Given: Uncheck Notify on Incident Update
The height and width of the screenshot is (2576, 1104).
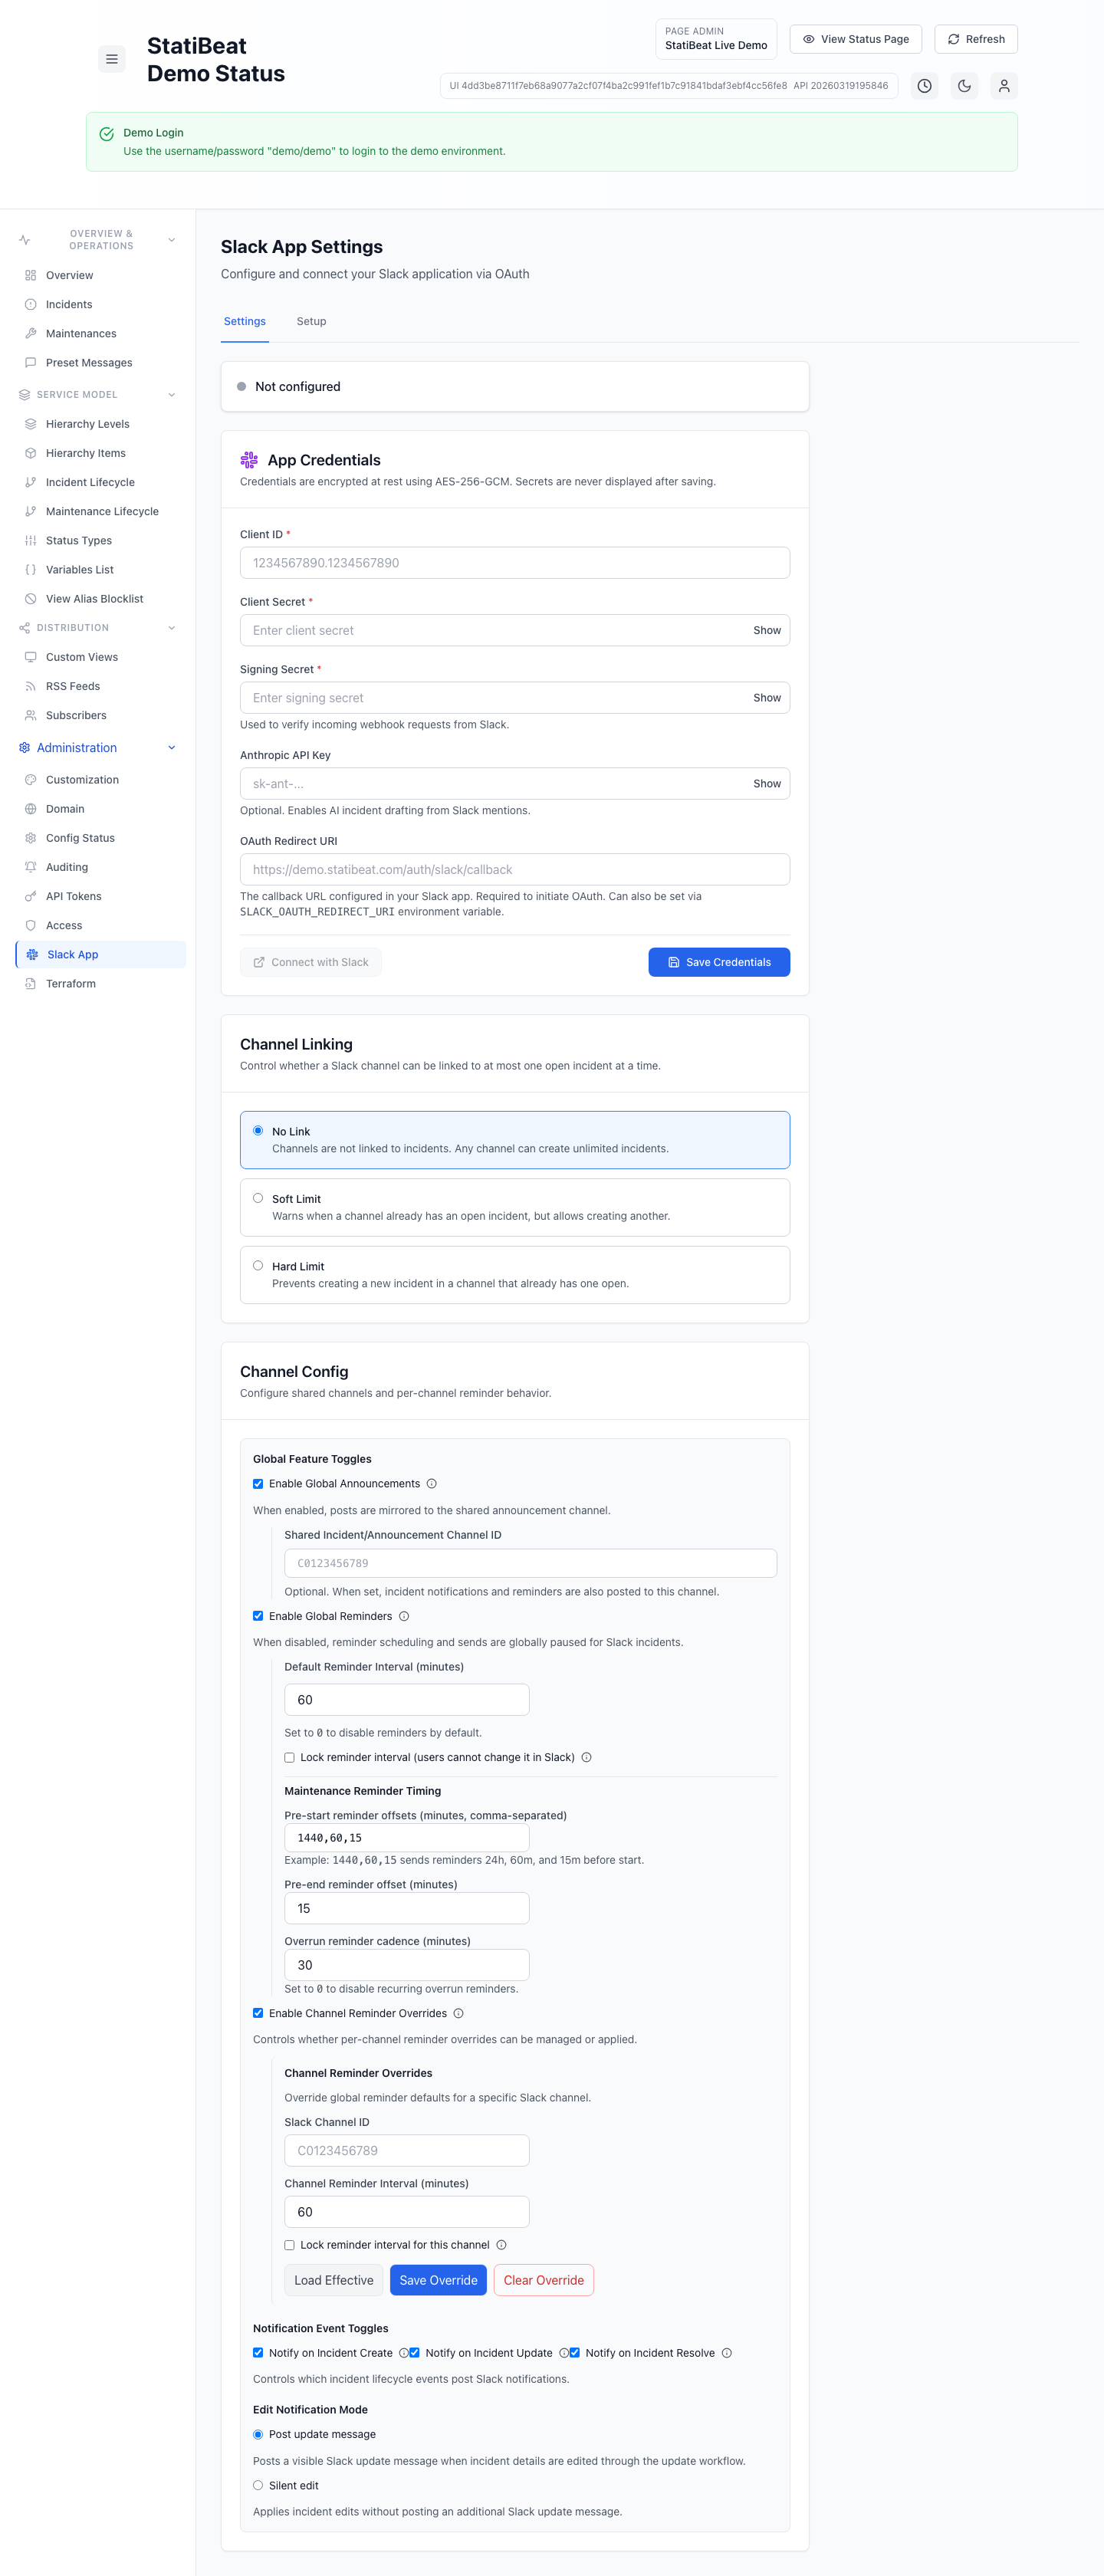Looking at the screenshot, I should click(415, 2352).
